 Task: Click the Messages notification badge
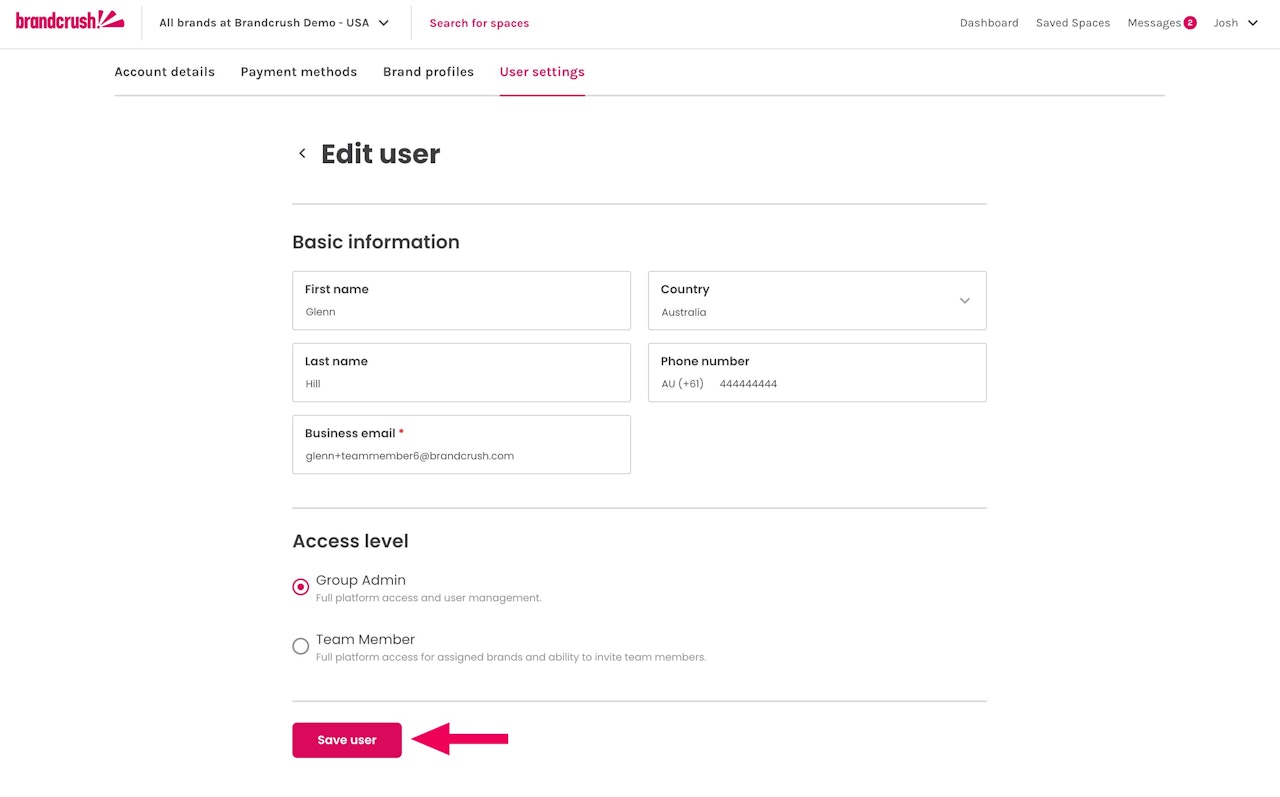coord(1190,23)
